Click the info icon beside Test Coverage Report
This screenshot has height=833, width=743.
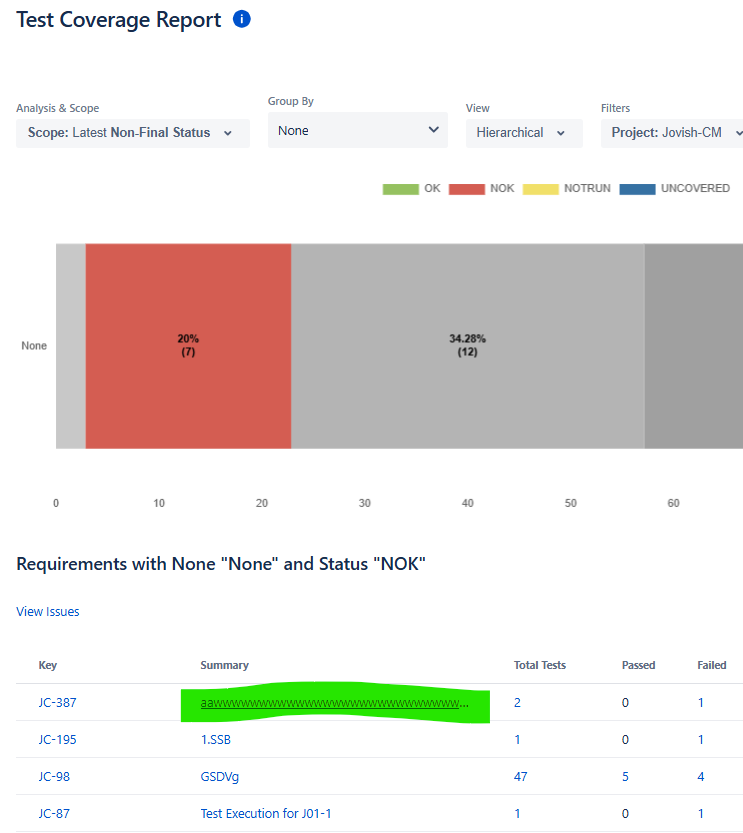tap(241, 19)
